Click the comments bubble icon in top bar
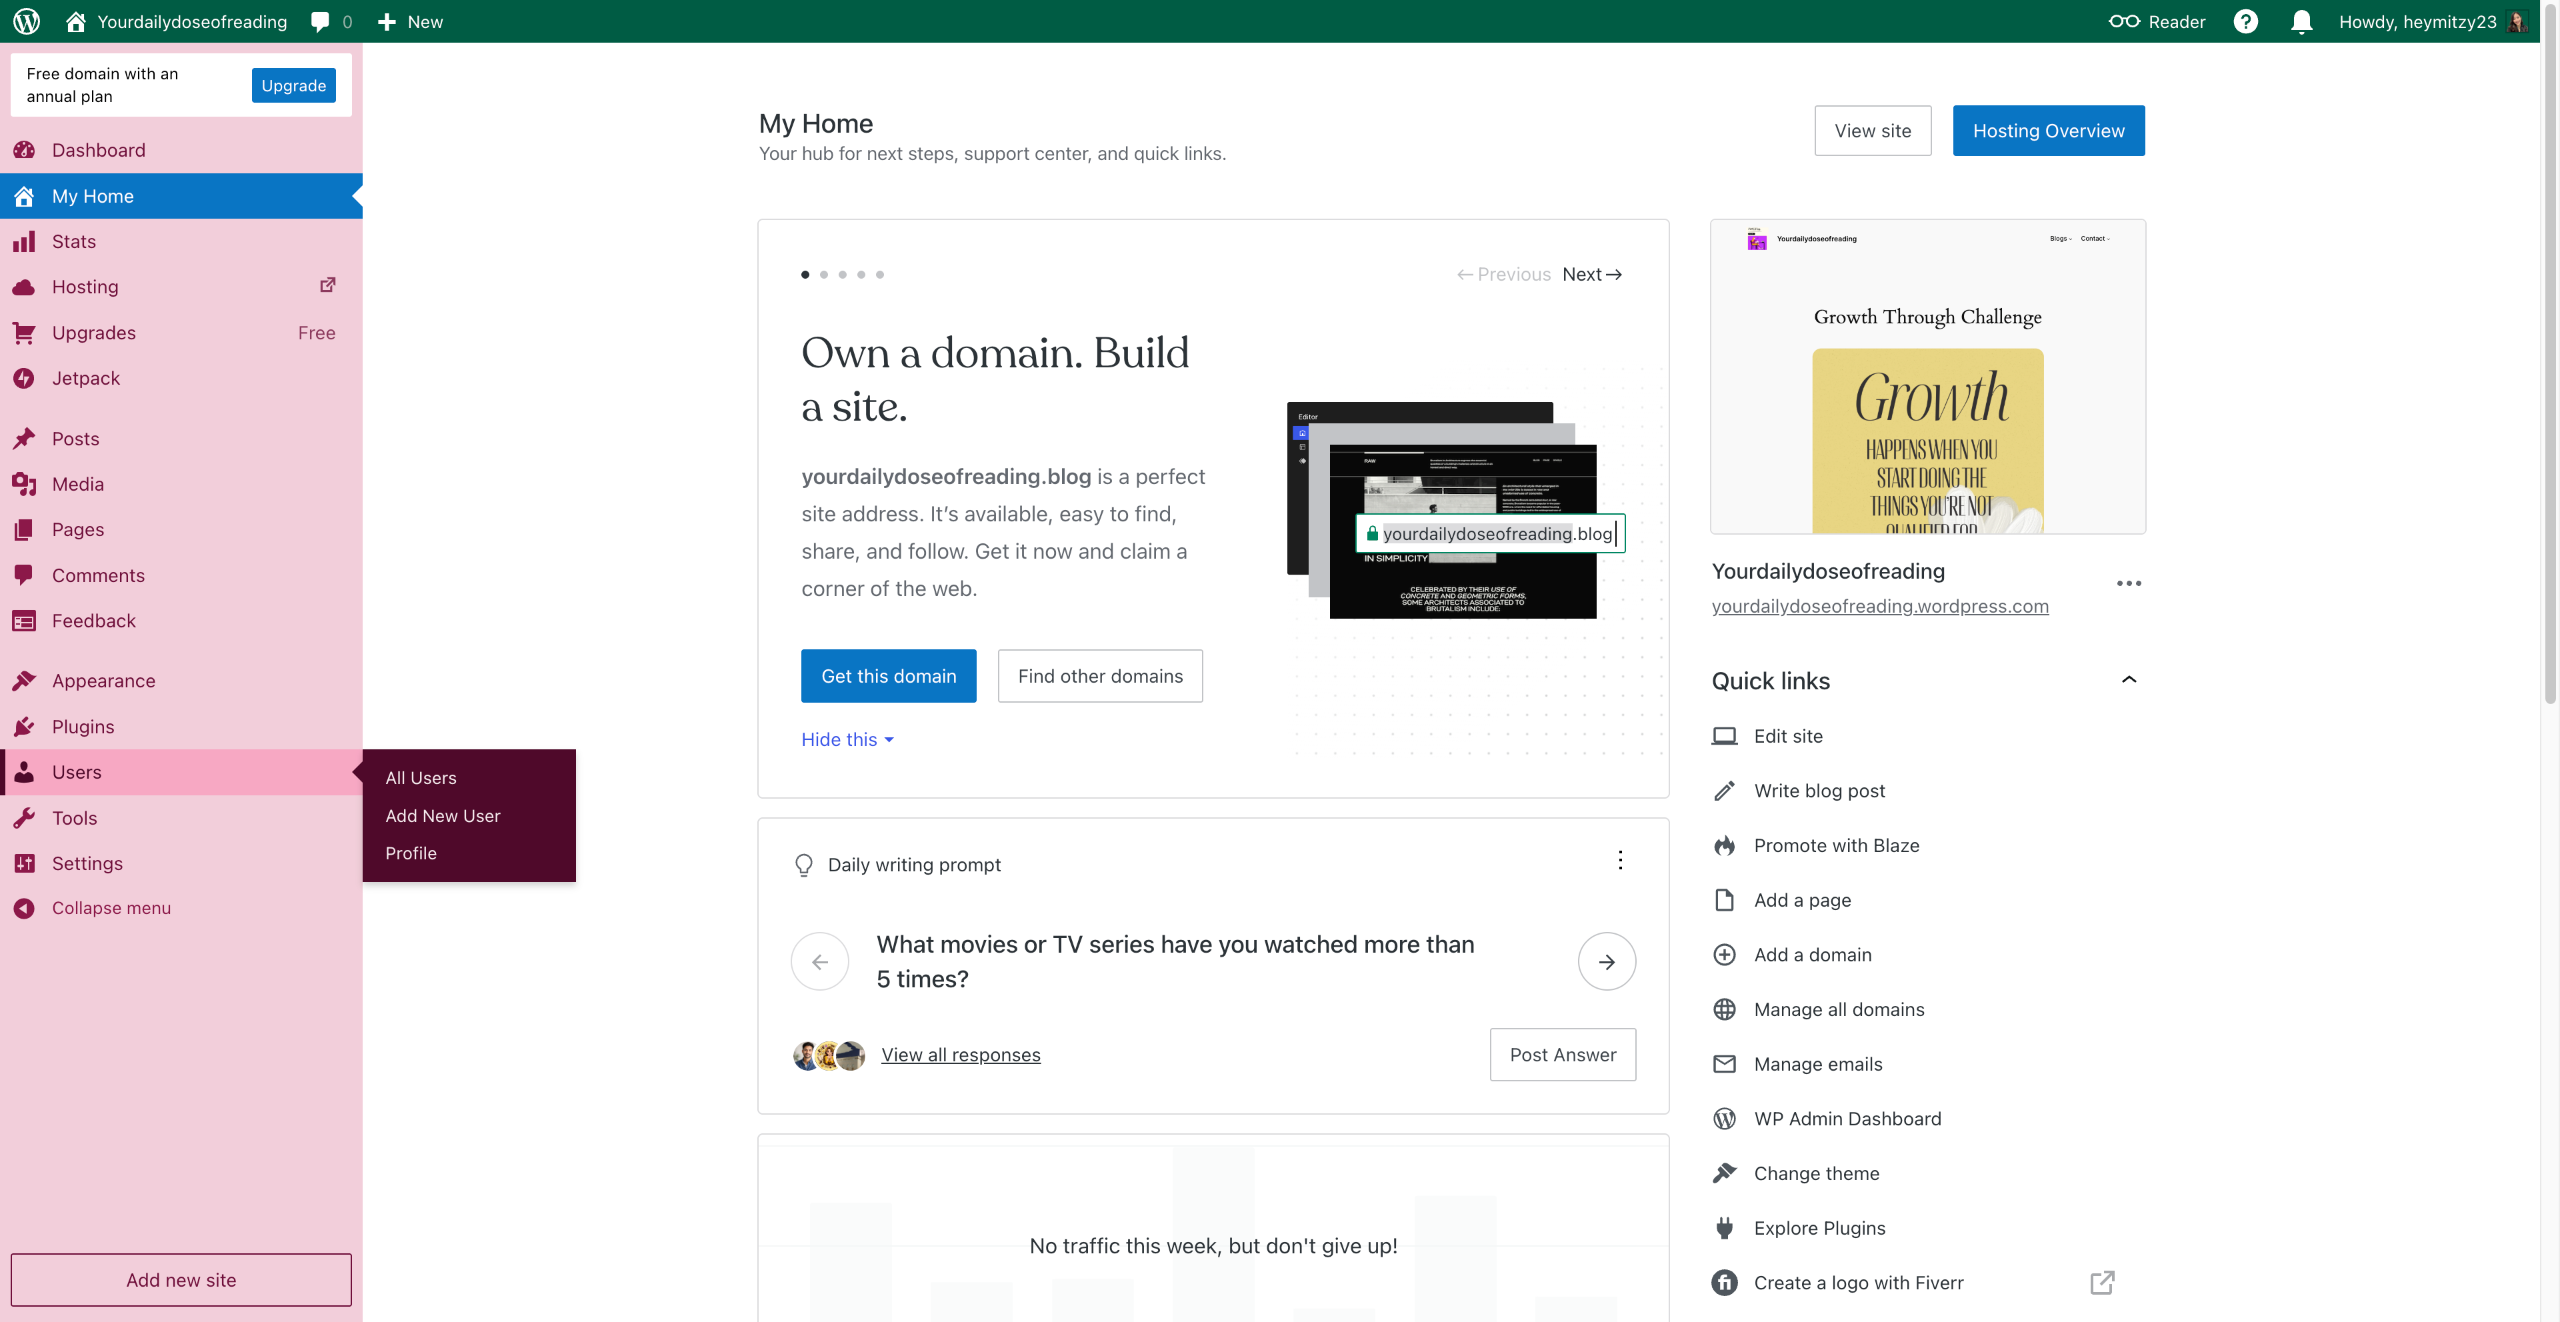 pos(320,21)
